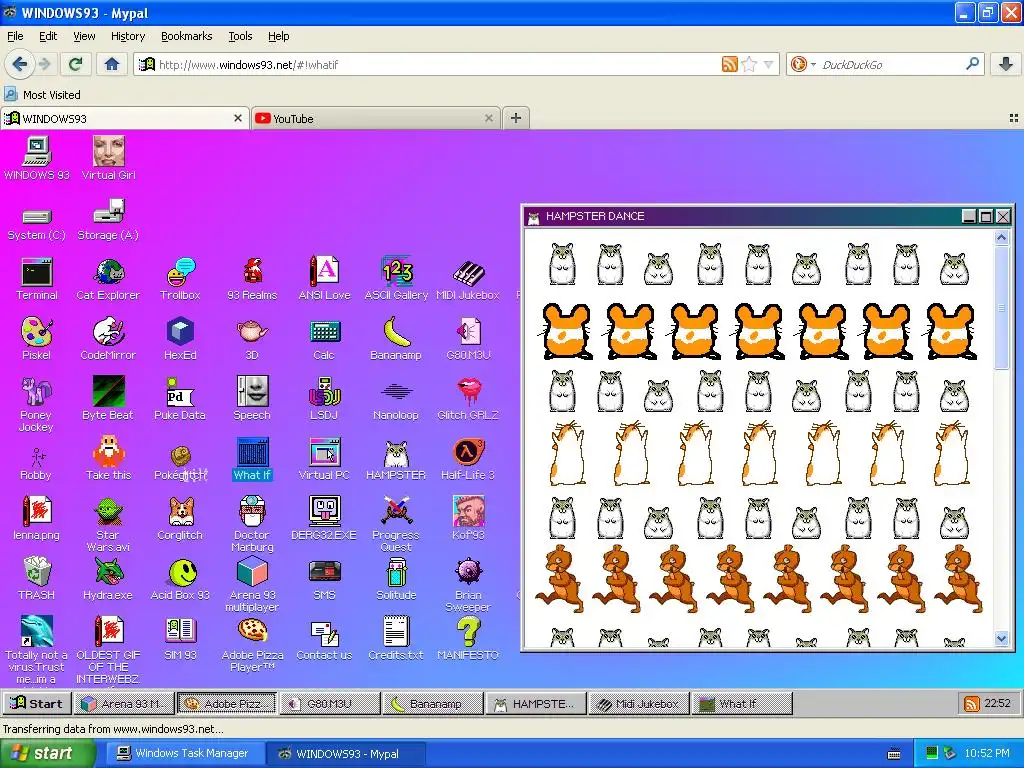Open the Trollbox chat icon
This screenshot has height=768, width=1024.
click(x=180, y=279)
